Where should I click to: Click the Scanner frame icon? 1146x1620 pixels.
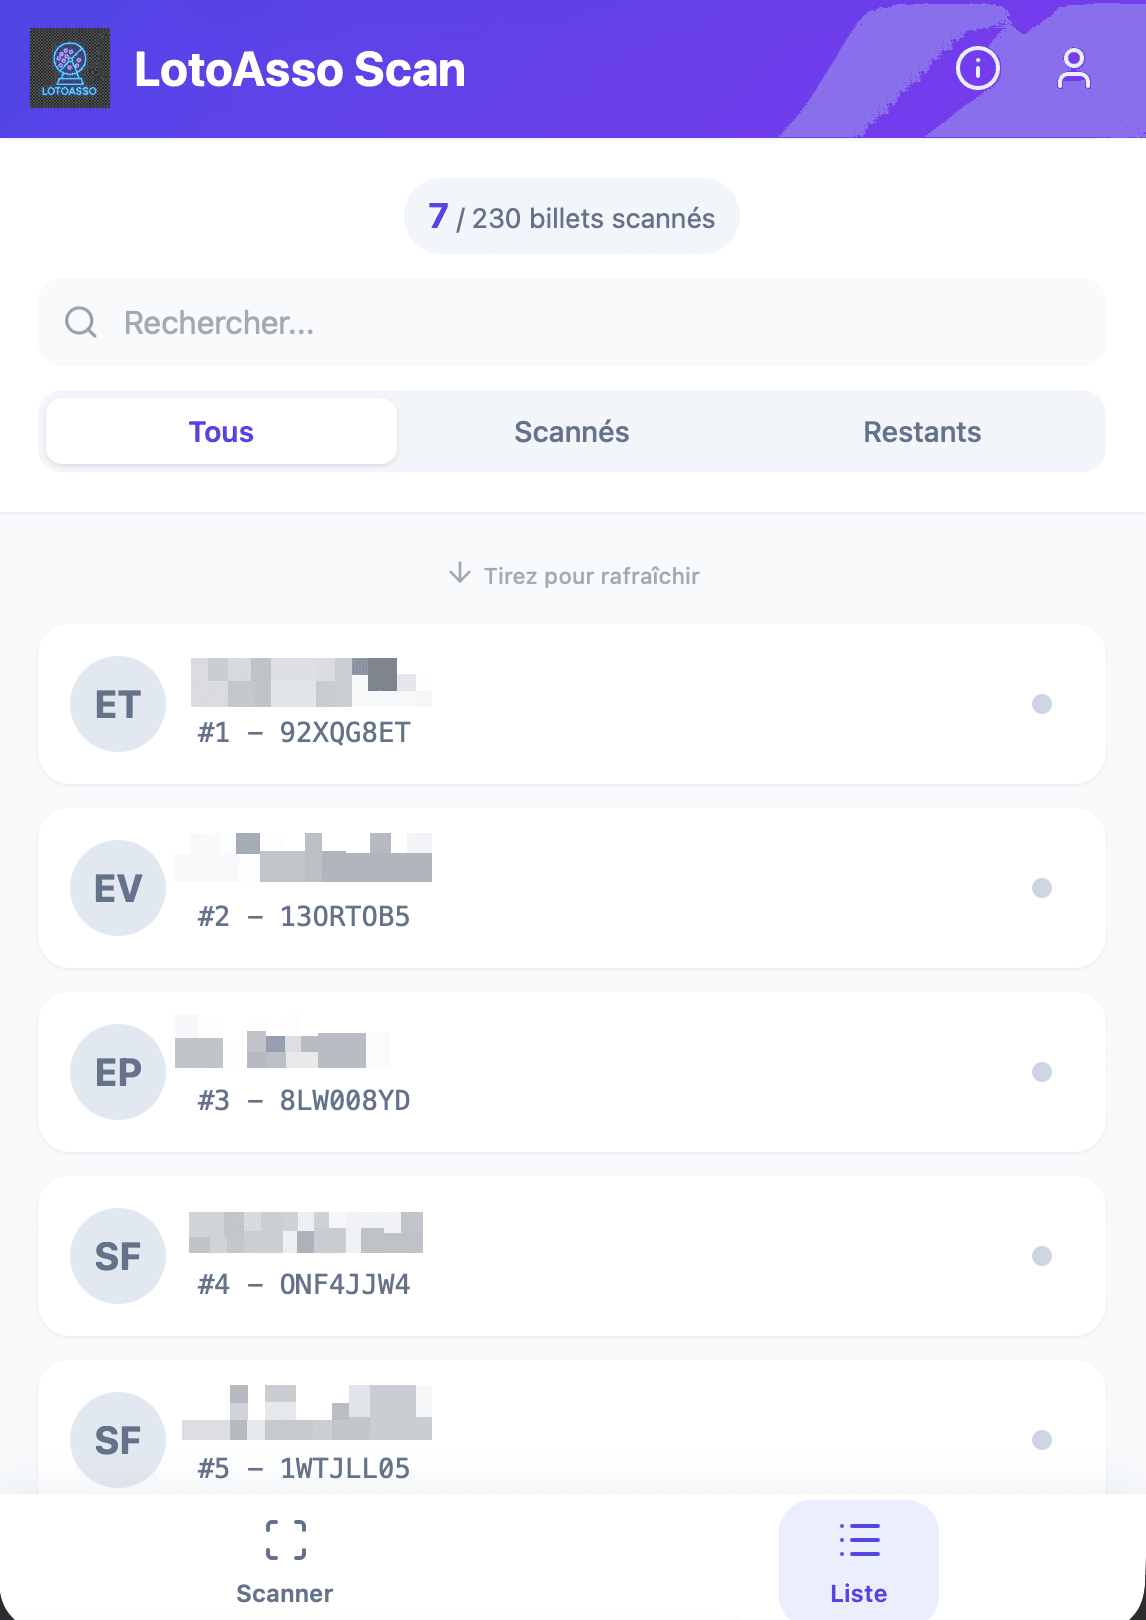[285, 1539]
